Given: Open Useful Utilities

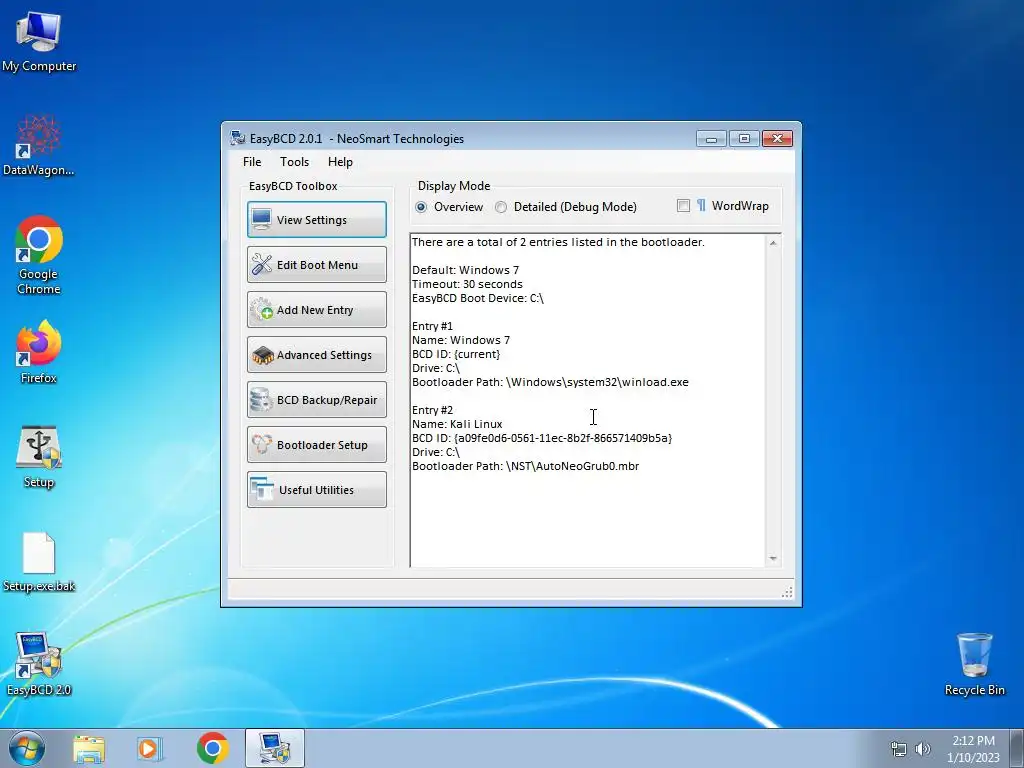Looking at the screenshot, I should pos(317,490).
